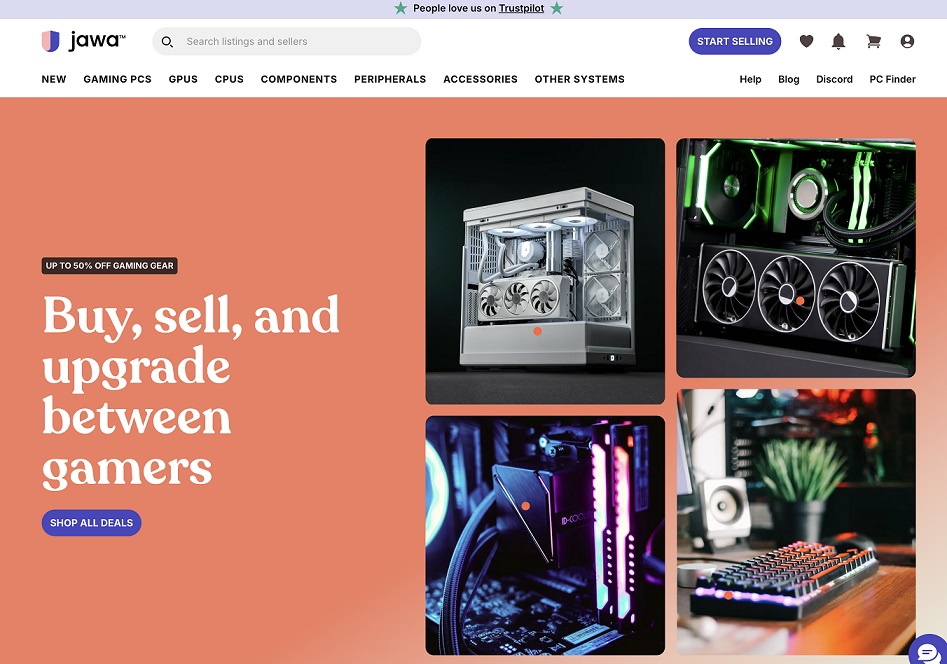Expand the Components navigation menu
Image resolution: width=947 pixels, height=664 pixels.
(x=299, y=79)
